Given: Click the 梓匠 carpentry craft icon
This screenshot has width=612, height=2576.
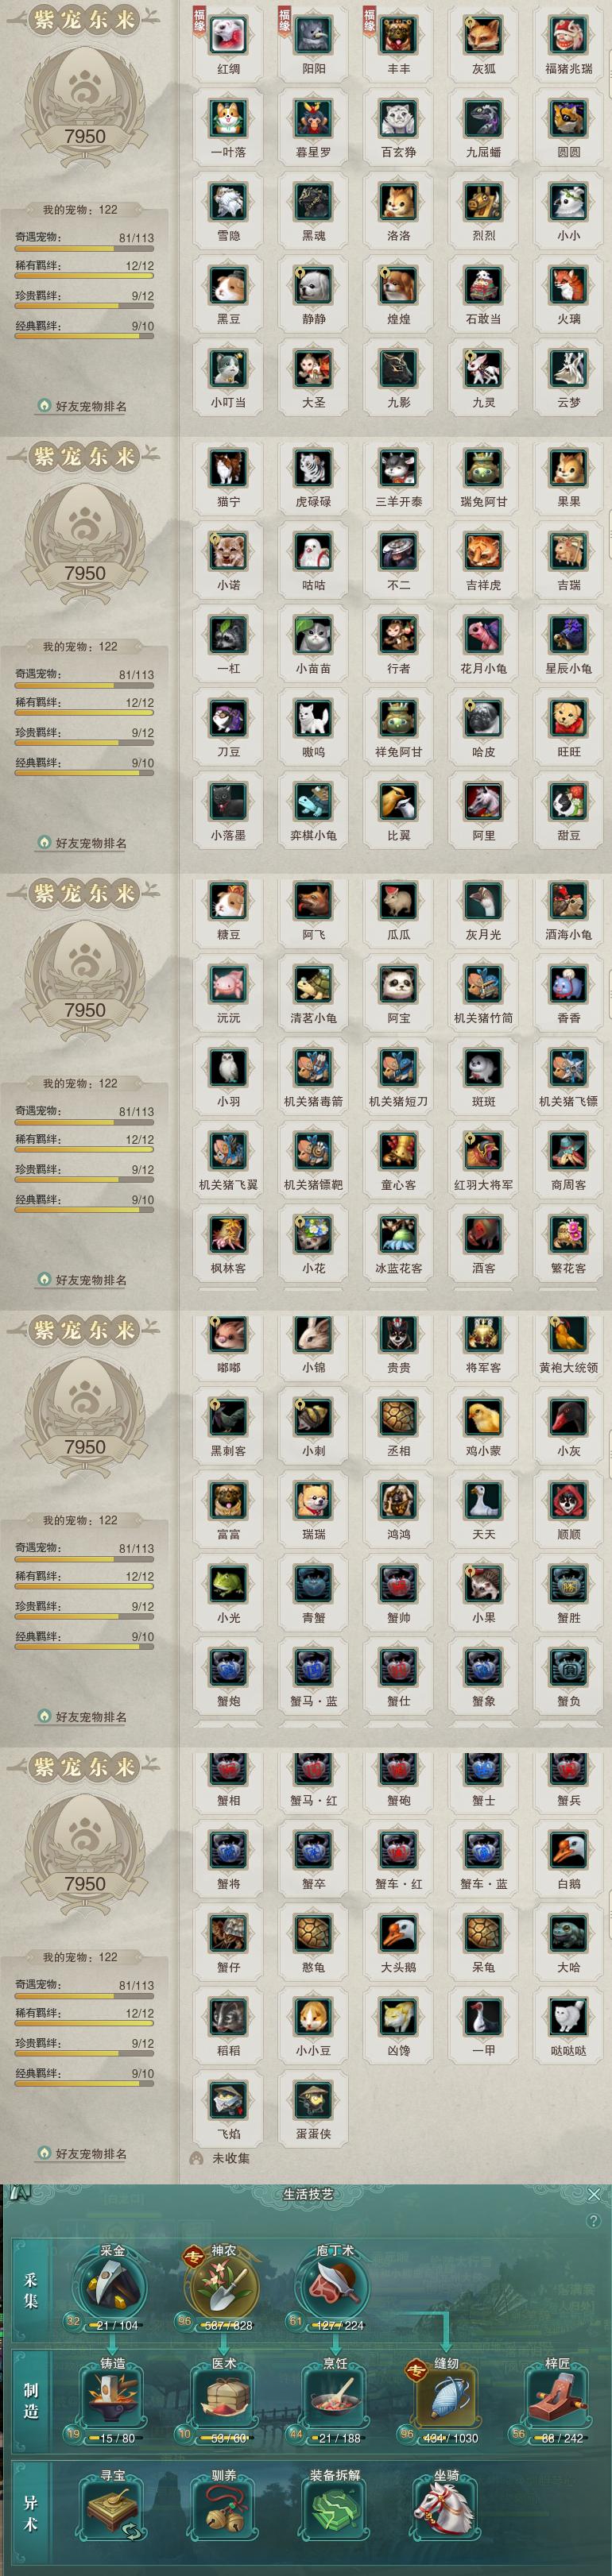Looking at the screenshot, I should [557, 2398].
